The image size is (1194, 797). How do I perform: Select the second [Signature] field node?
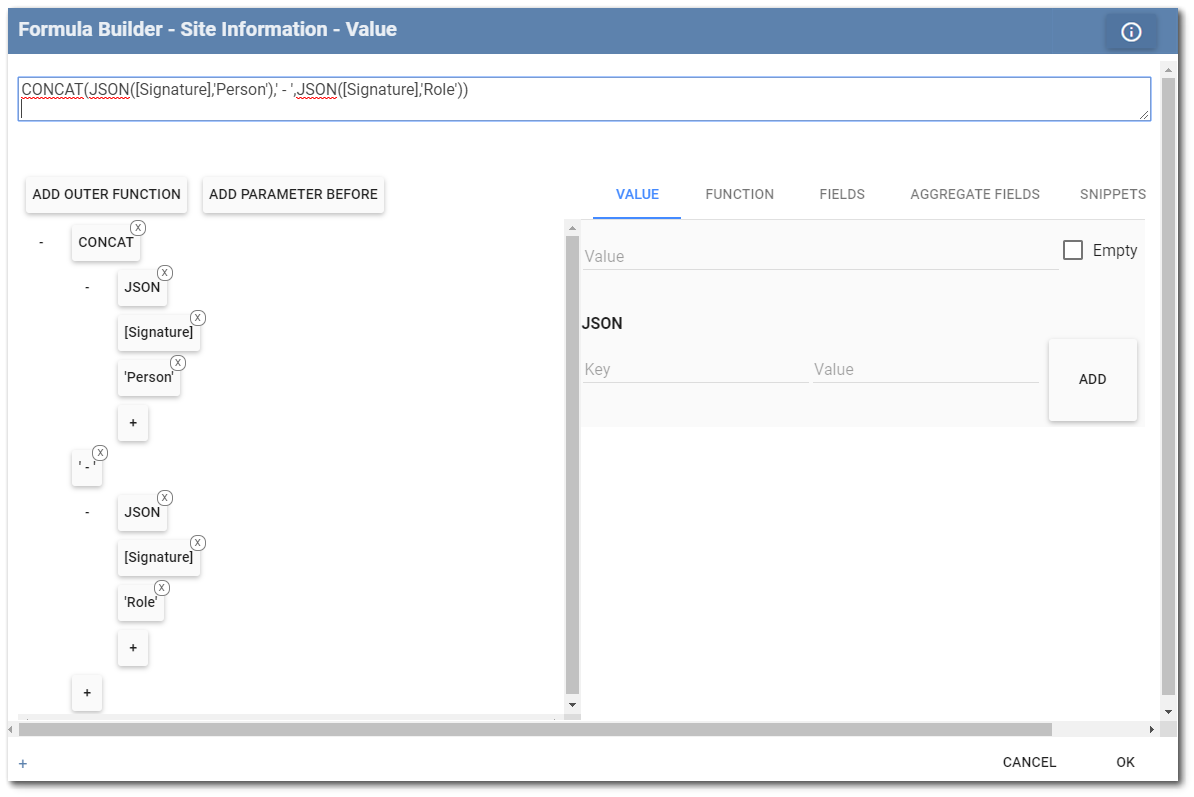(158, 557)
